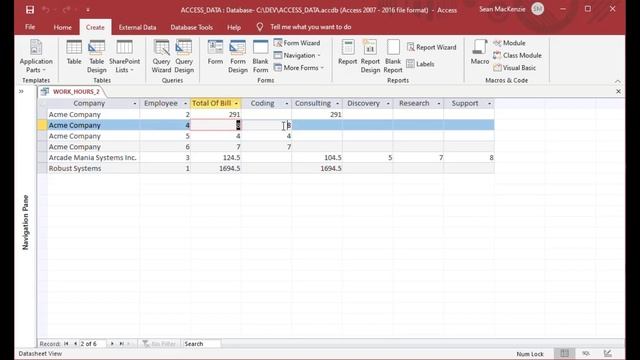Viewport: 640px width, 360px height.
Task: Click the Save icon in title bar
Action: coord(30,9)
